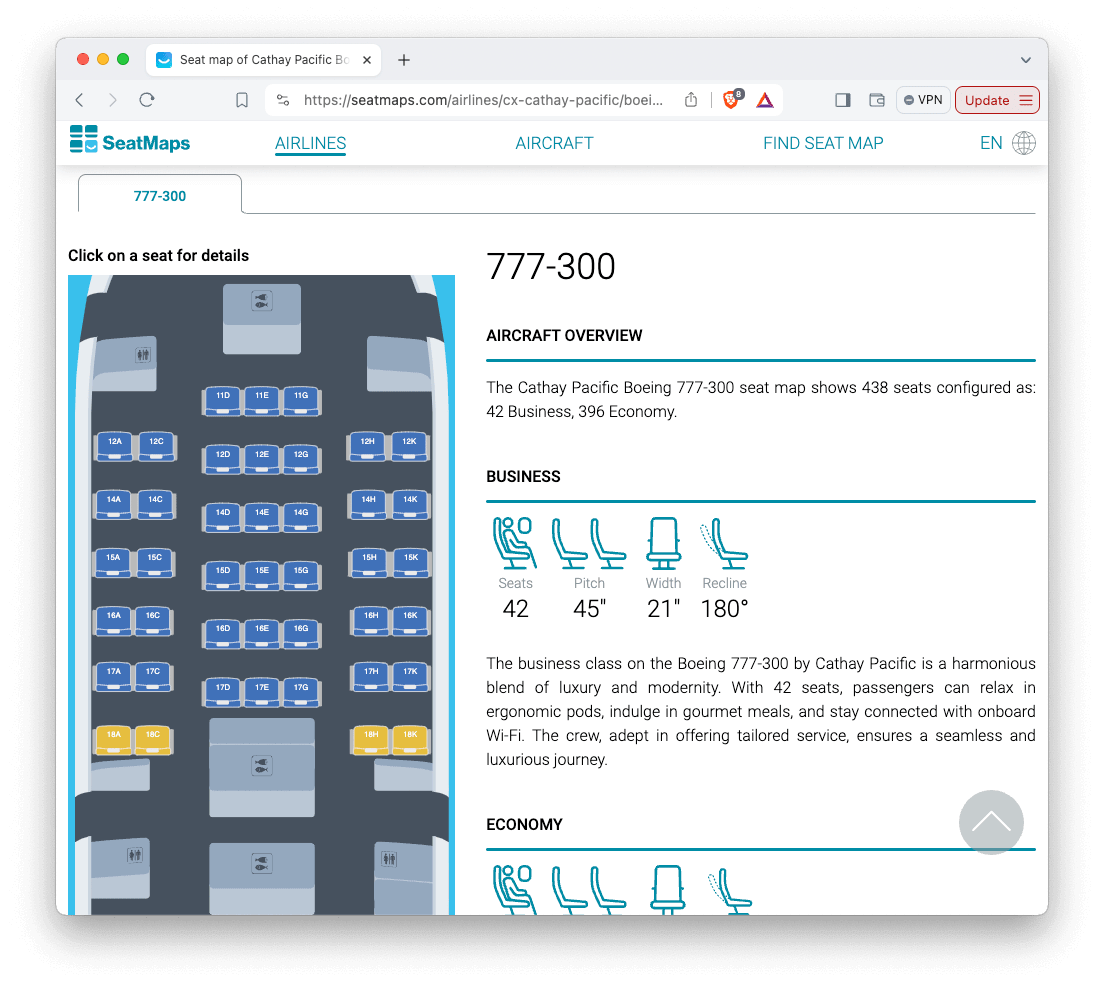Bookmark this page
Screen dimensions: 1104x989
(242, 100)
